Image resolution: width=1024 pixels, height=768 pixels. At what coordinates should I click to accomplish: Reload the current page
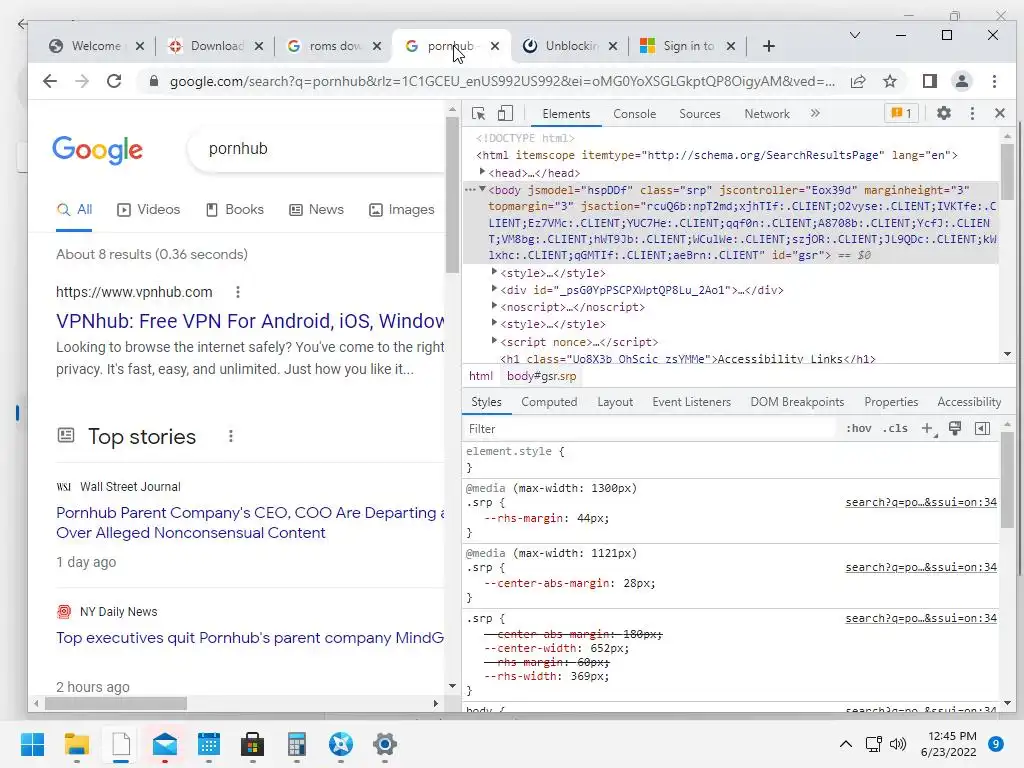[114, 81]
